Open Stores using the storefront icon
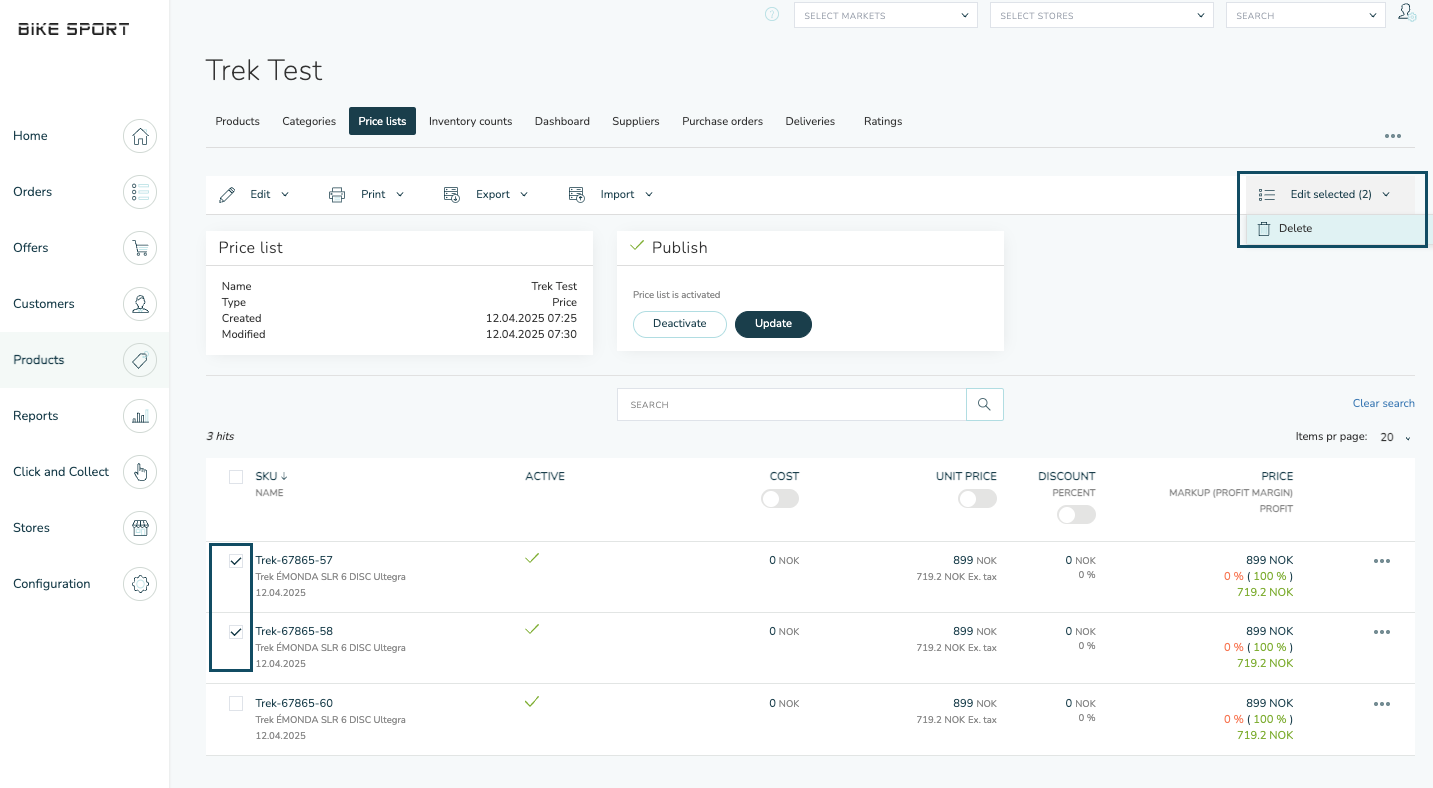This screenshot has width=1433, height=788. coord(140,528)
